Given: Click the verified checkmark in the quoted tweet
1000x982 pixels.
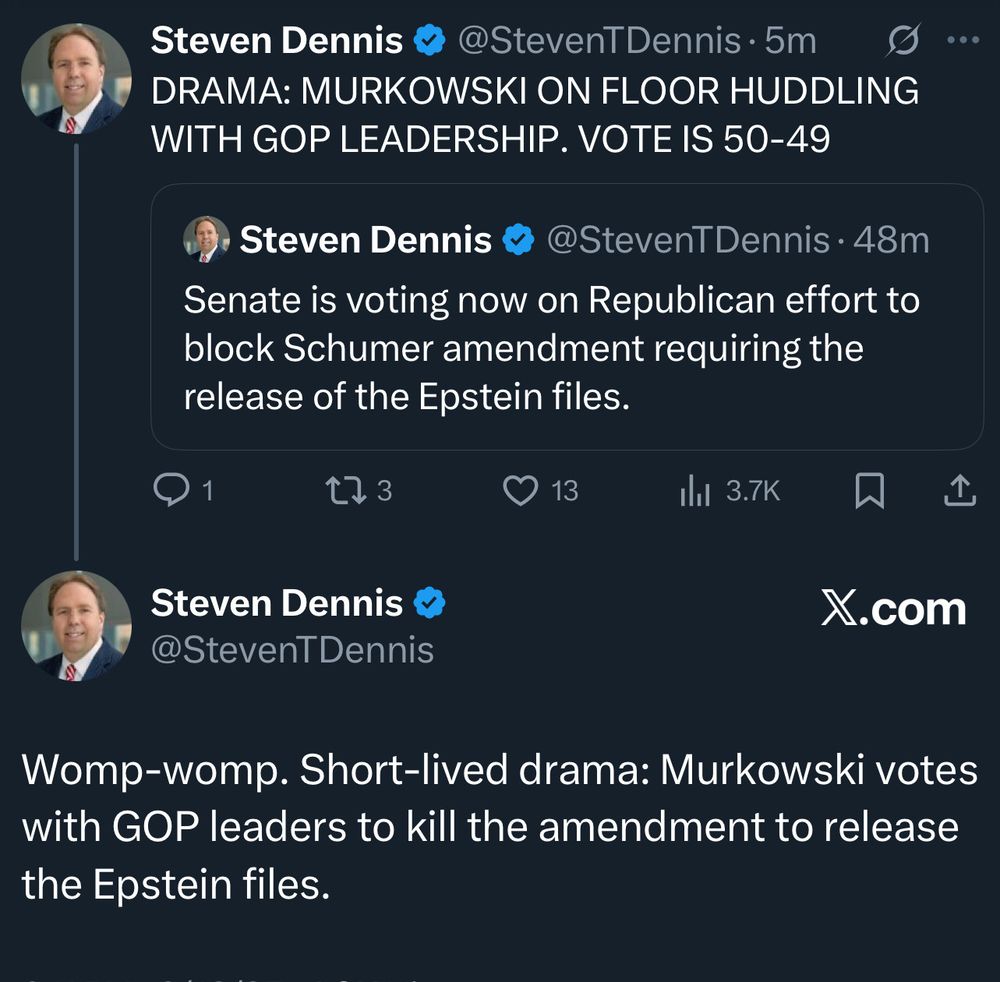Looking at the screenshot, I should tap(517, 239).
